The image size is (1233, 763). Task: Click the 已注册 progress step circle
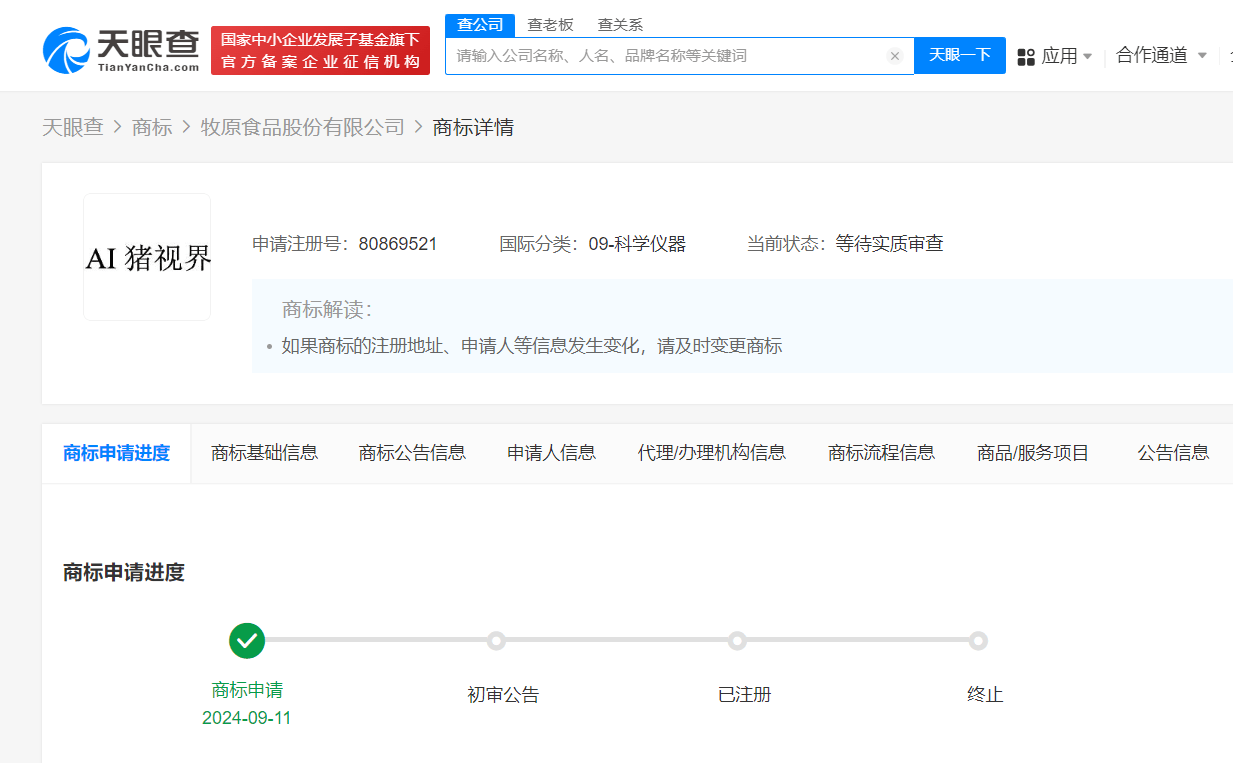(x=737, y=640)
